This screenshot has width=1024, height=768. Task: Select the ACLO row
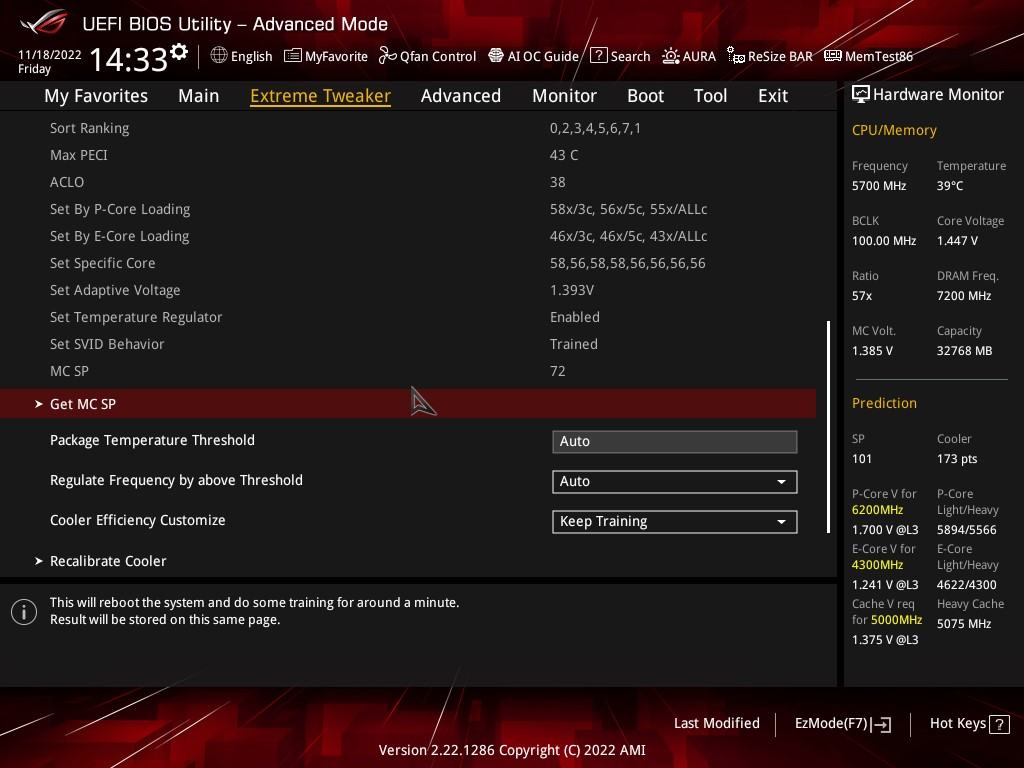coord(408,182)
